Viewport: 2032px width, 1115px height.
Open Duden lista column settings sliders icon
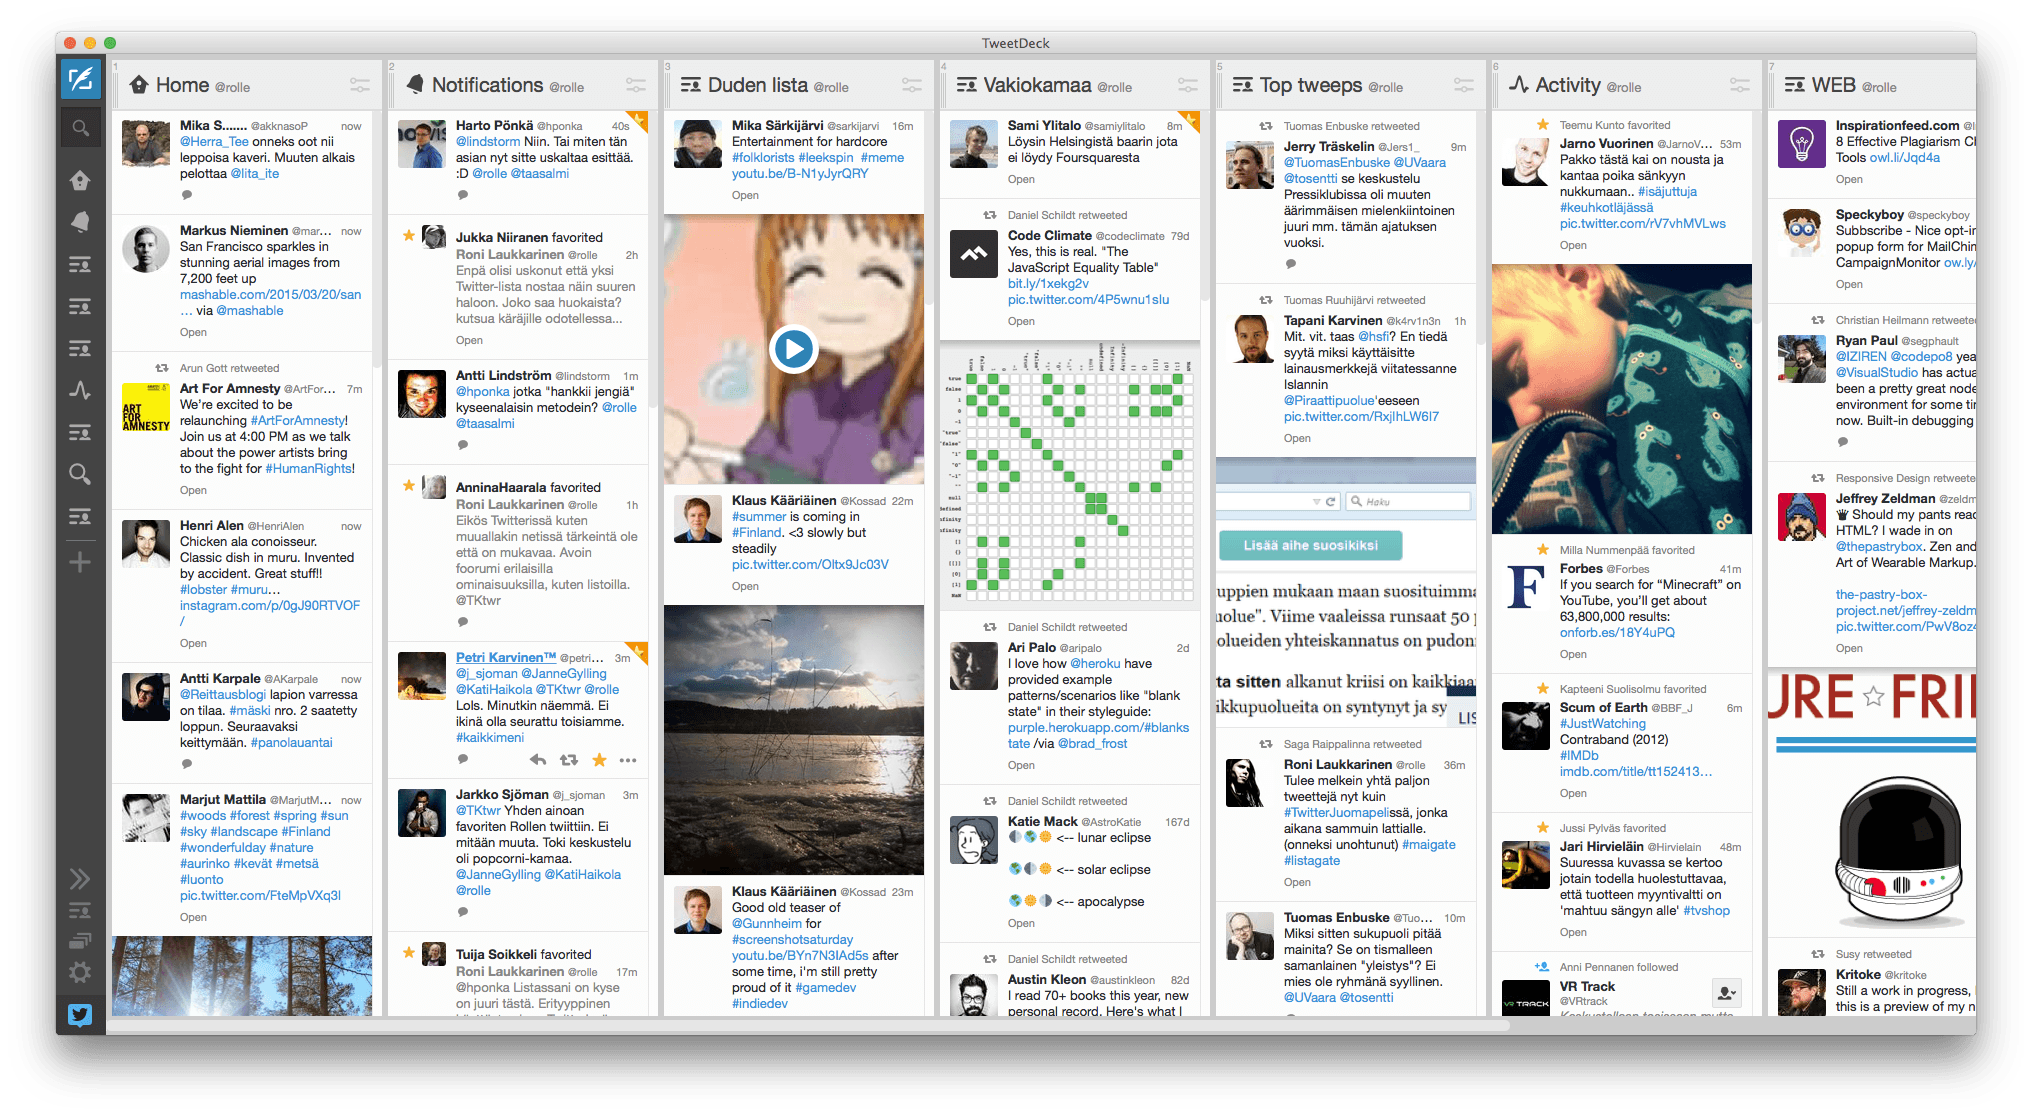click(x=912, y=85)
